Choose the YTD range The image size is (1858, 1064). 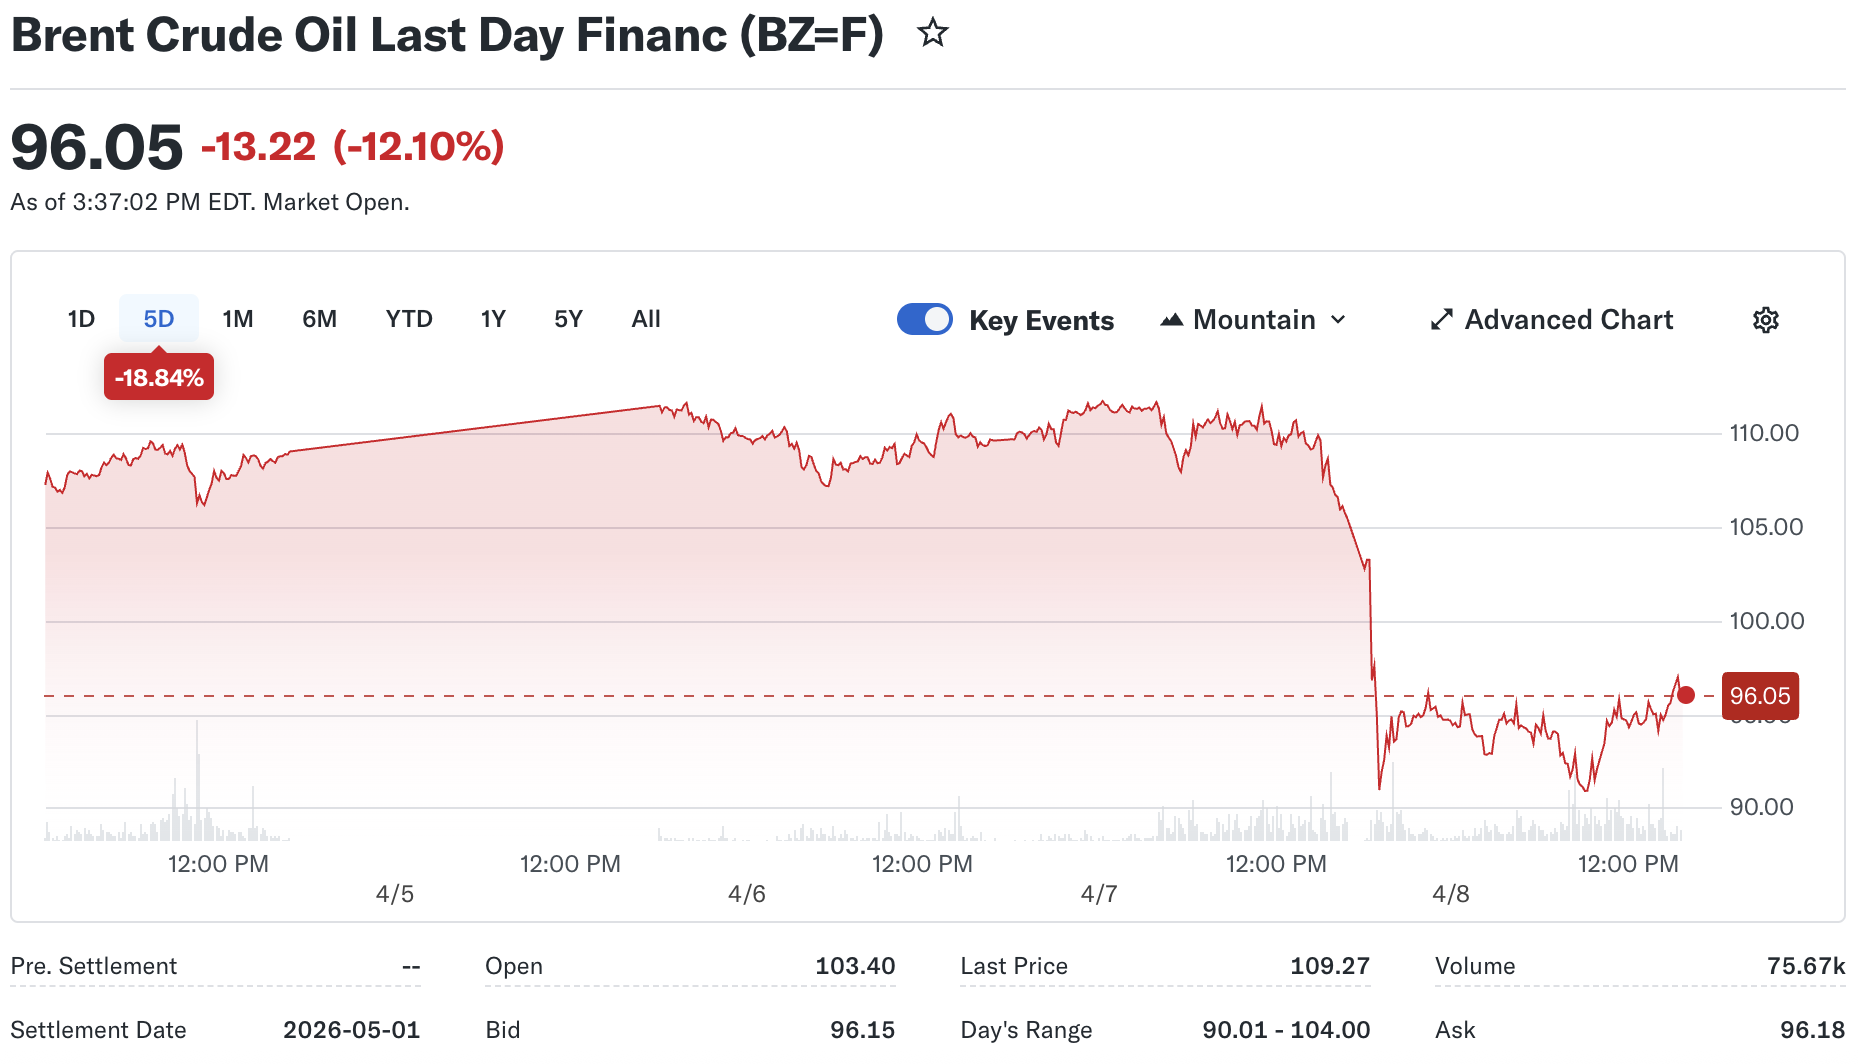[409, 319]
